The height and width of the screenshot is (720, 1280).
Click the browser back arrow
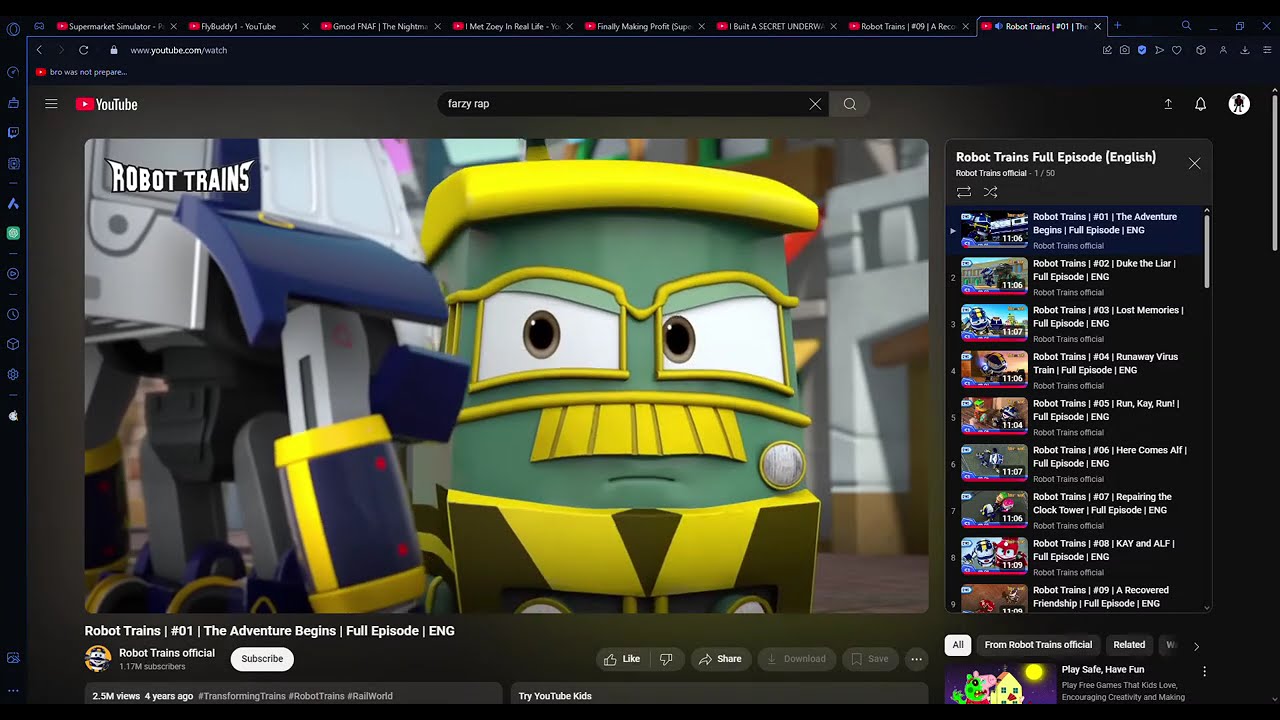point(39,50)
